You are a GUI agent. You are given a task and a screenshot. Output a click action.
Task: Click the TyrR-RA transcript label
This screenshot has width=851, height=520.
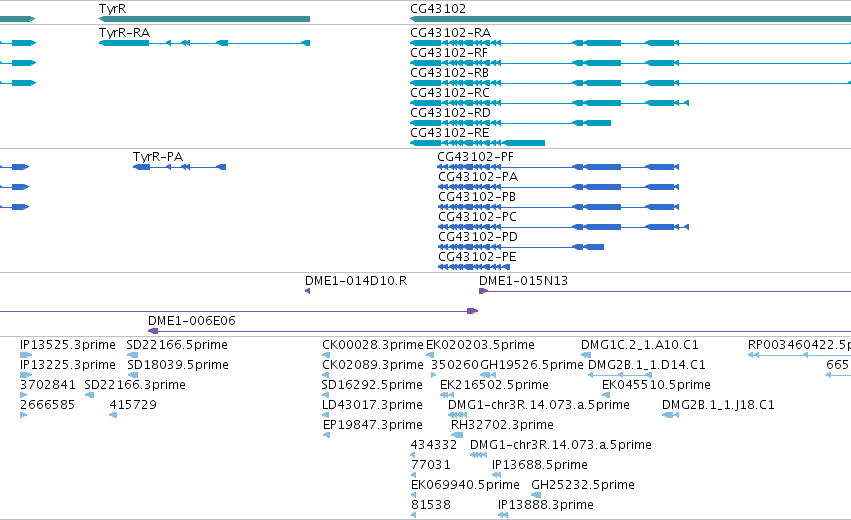tap(124, 33)
